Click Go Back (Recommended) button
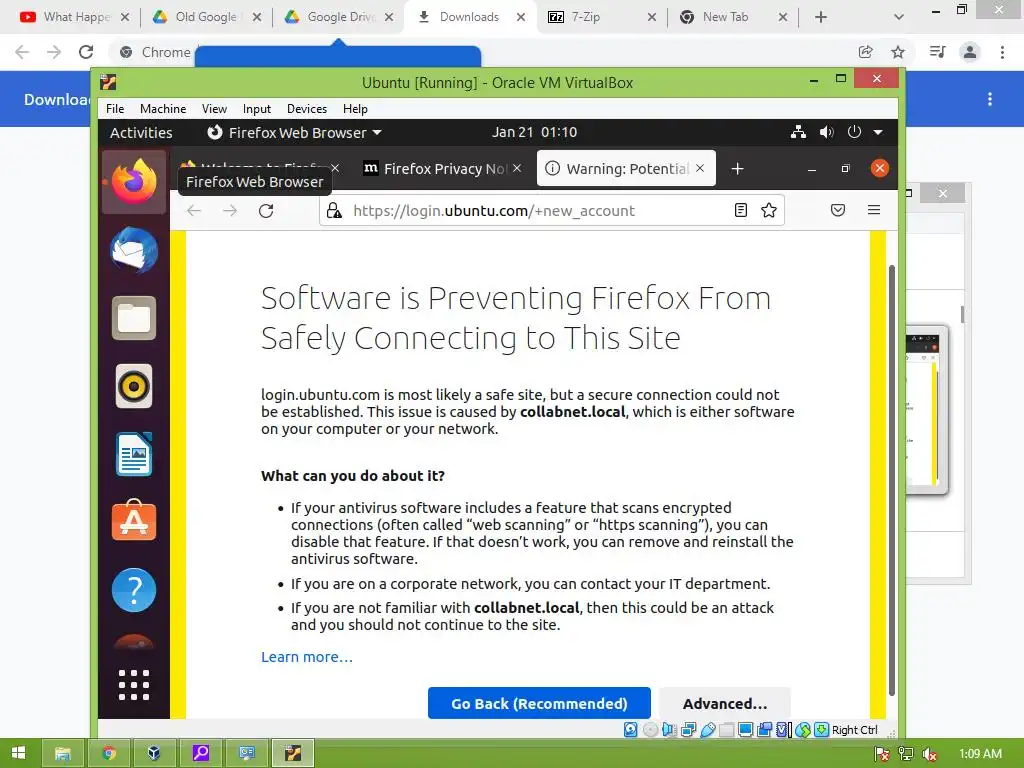 [539, 703]
